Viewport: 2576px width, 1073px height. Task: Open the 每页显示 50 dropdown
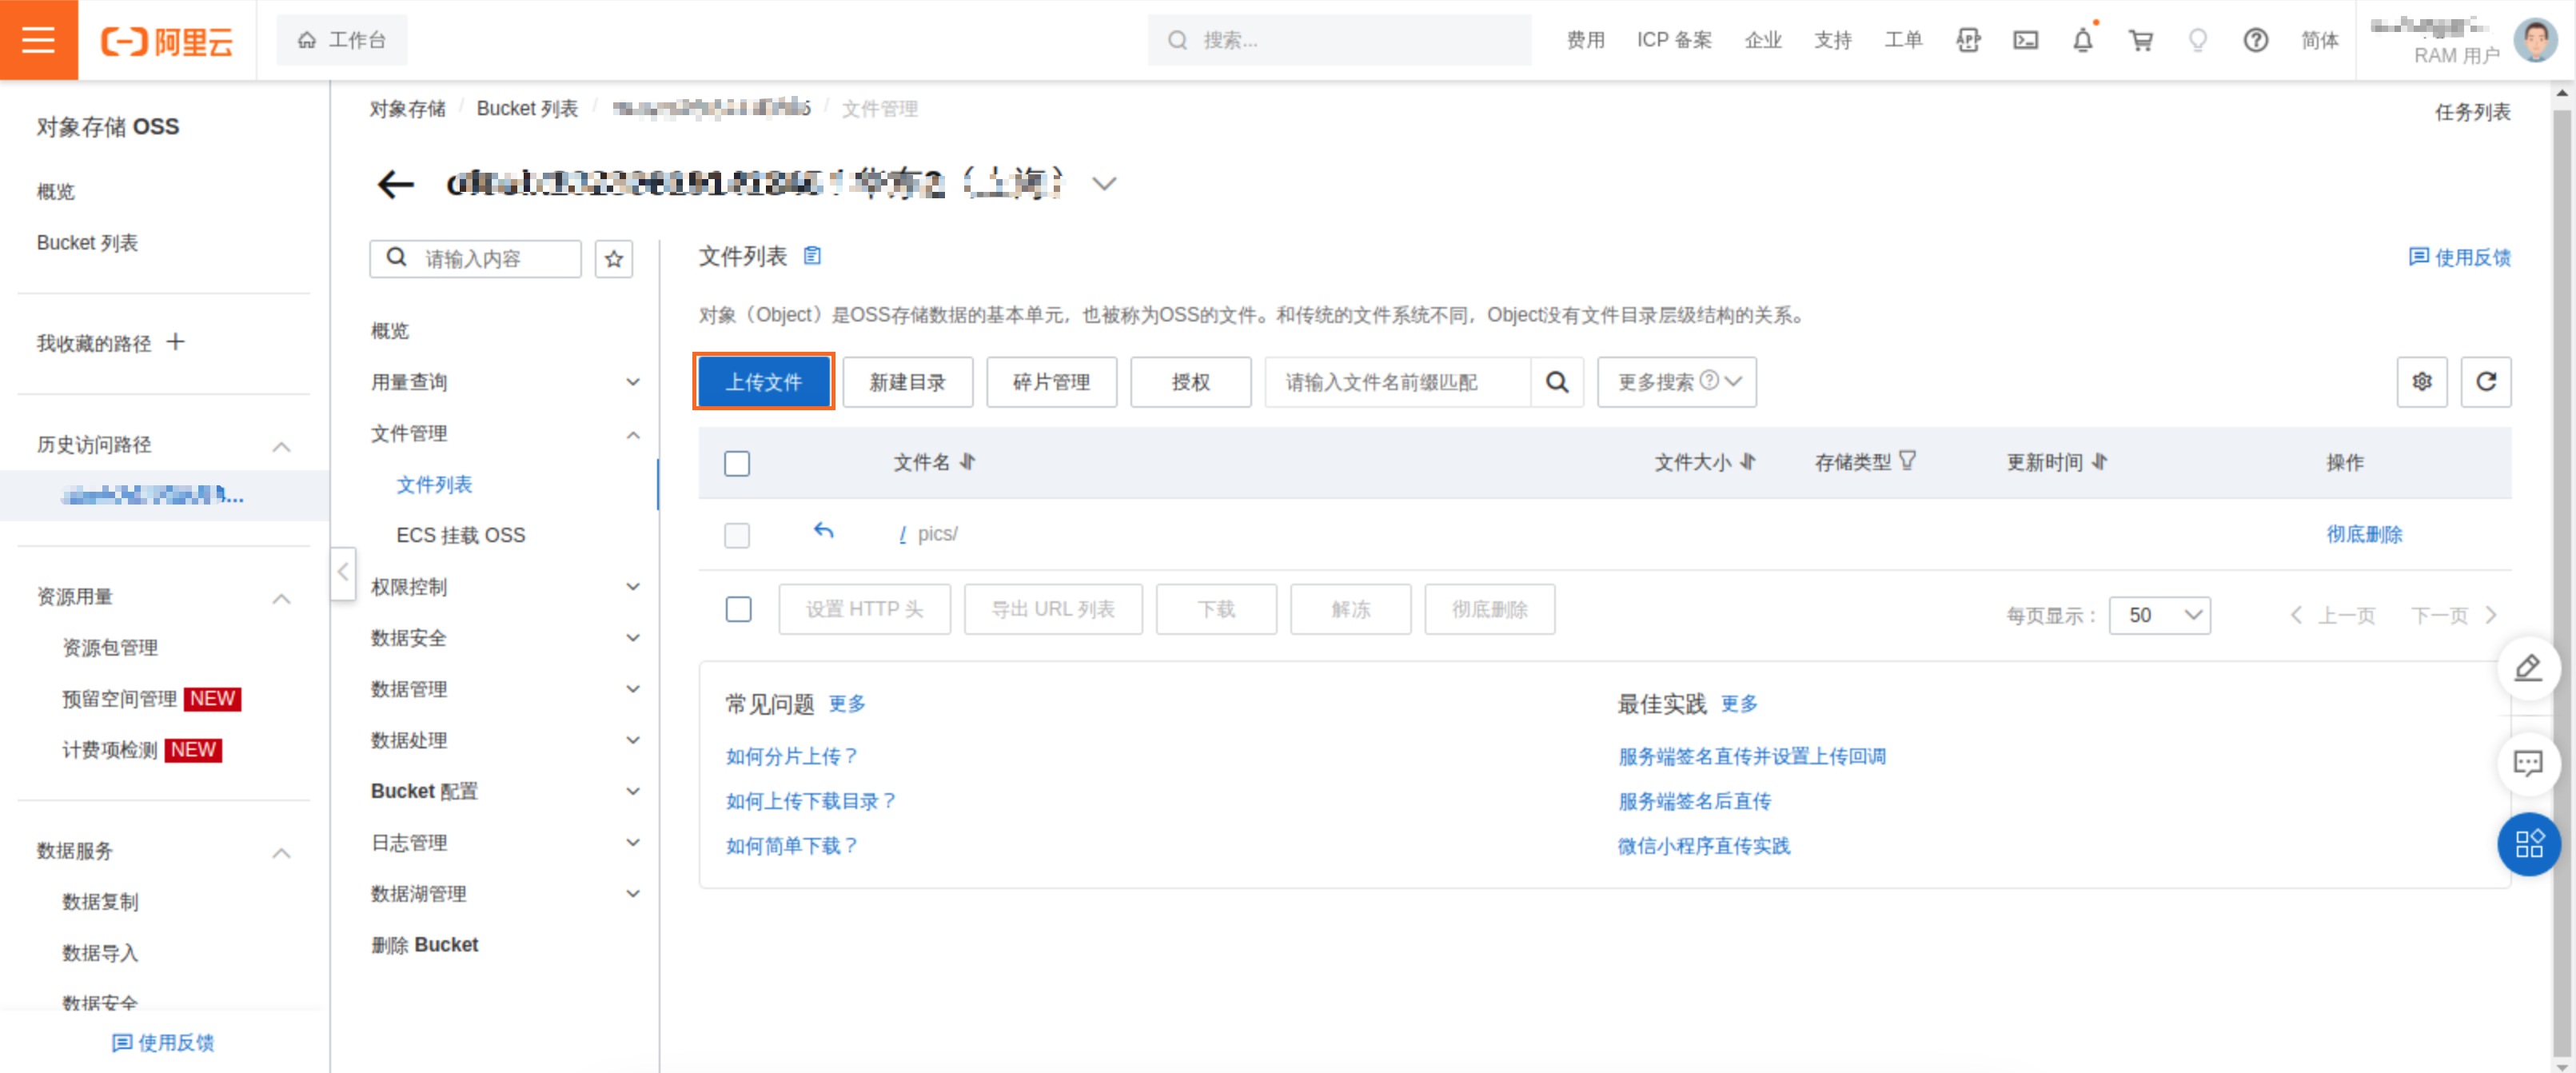click(2159, 615)
